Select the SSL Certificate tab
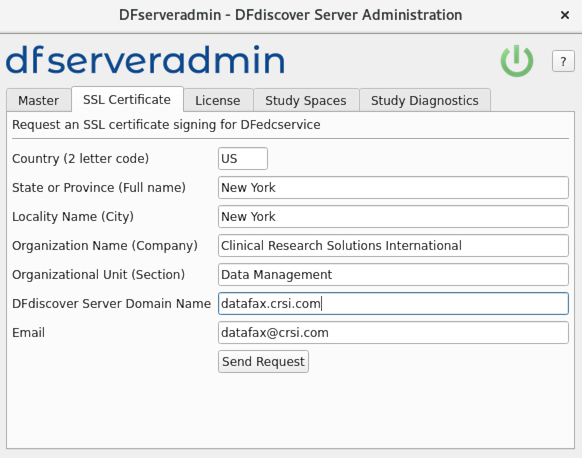Screen dimensions: 582x458 click(x=127, y=99)
